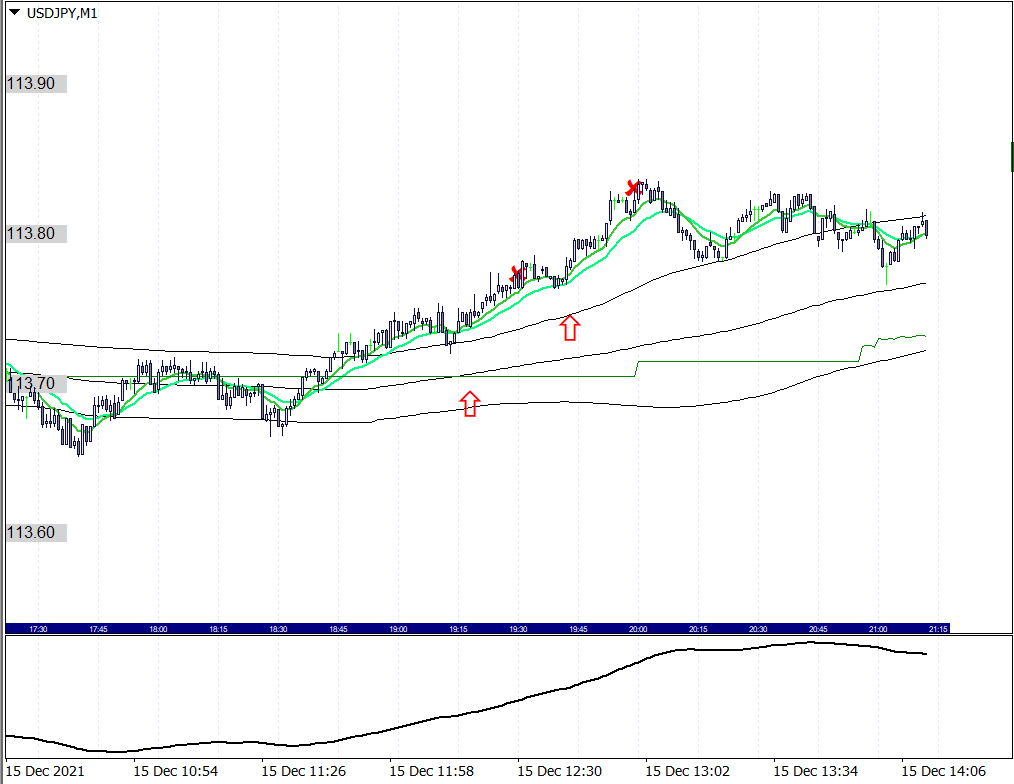1014x784 pixels.
Task: Select the 17:30 mark on blue time bar
Action: [x=38, y=629]
